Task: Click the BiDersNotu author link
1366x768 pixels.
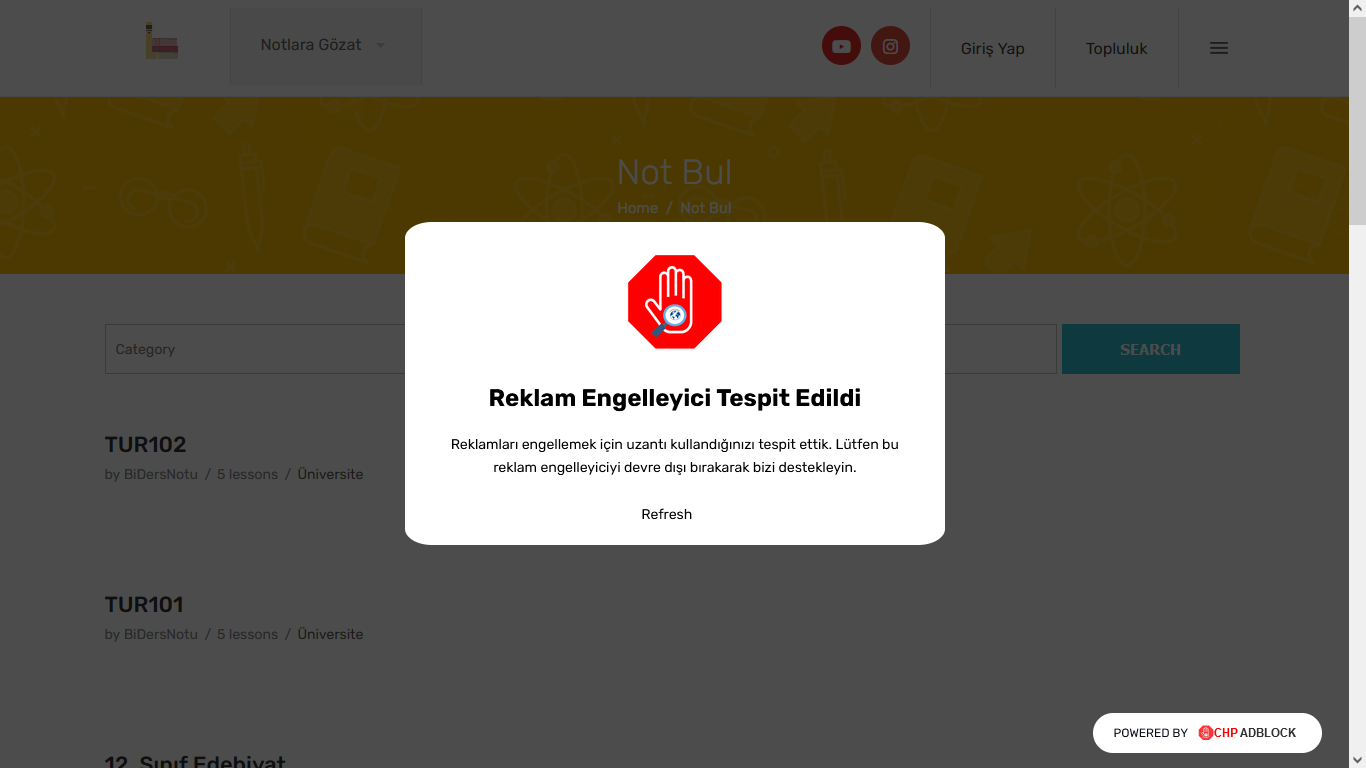Action: (160, 474)
